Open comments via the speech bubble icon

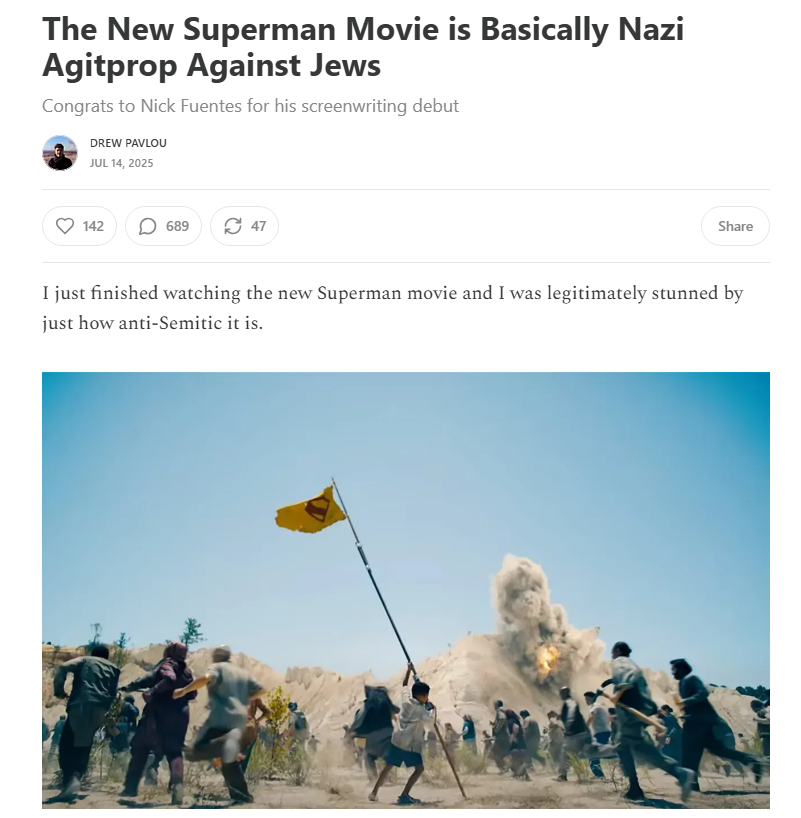tap(148, 226)
